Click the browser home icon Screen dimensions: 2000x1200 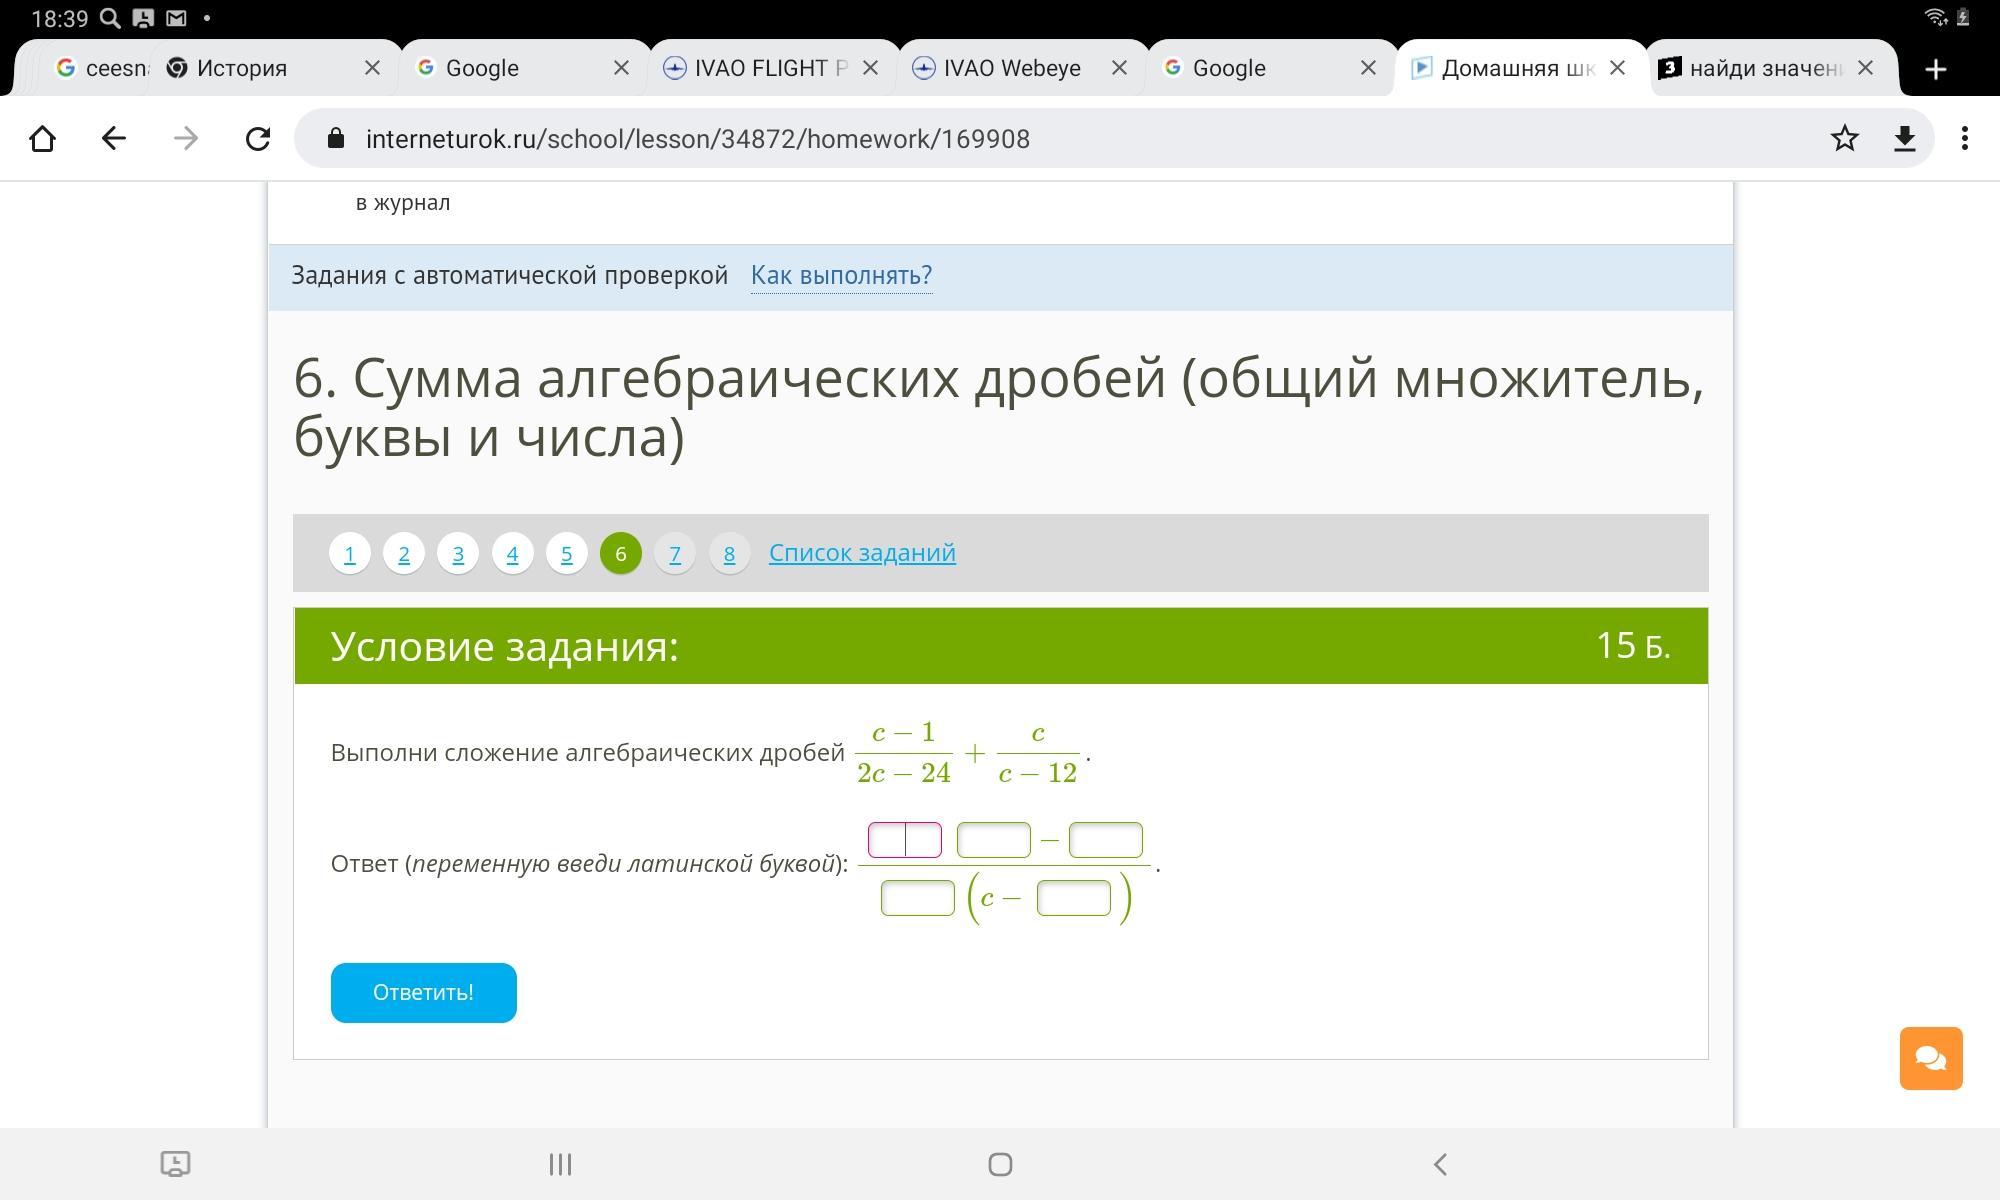click(42, 139)
